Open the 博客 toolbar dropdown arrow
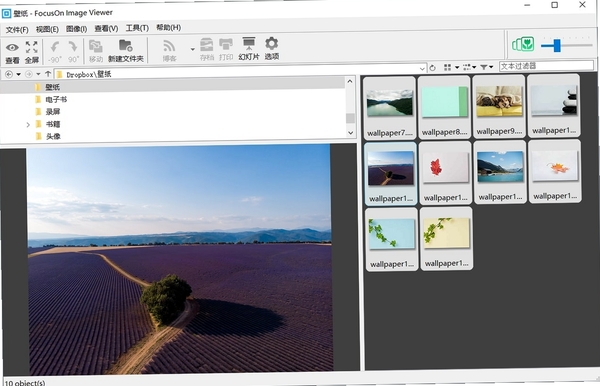 192,49
